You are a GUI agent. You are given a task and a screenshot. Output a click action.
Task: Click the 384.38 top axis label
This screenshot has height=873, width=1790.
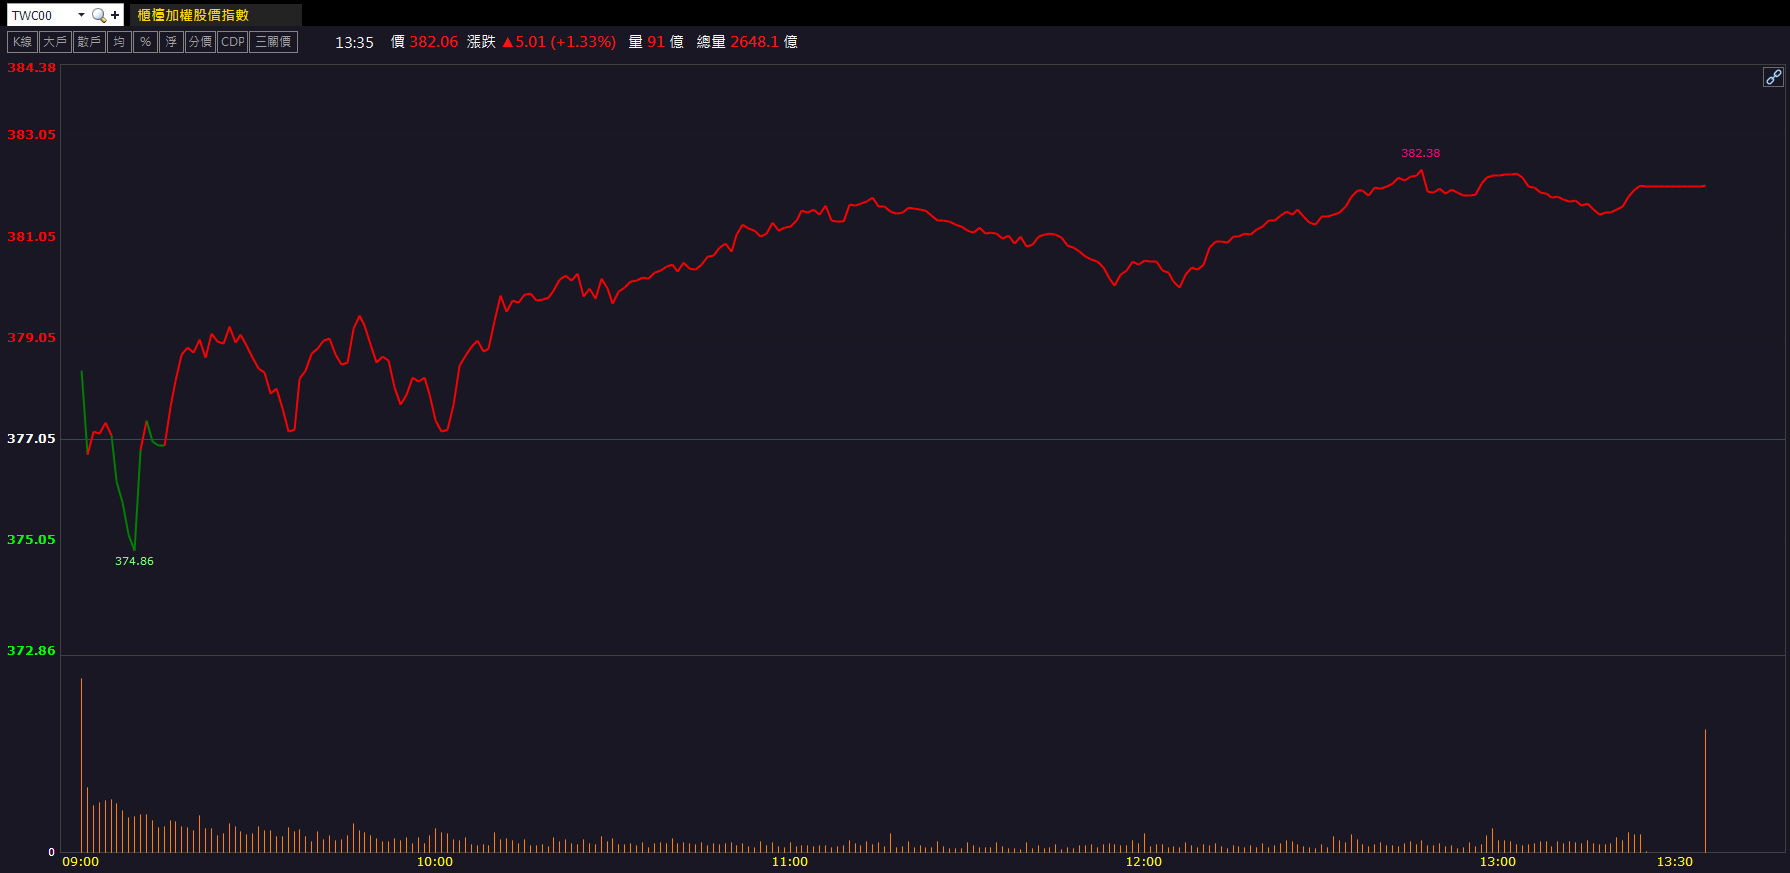[31, 68]
